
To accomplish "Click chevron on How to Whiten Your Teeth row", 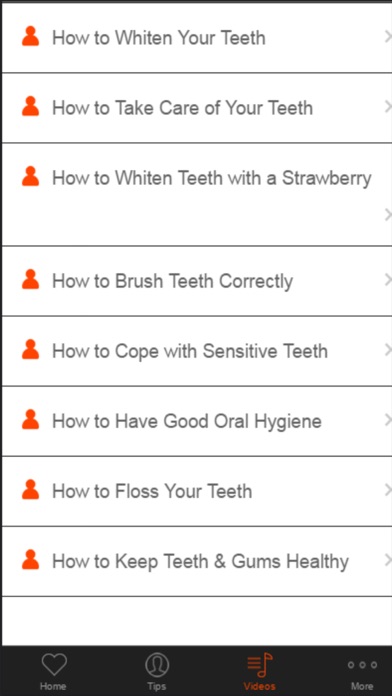I will click(388, 37).
